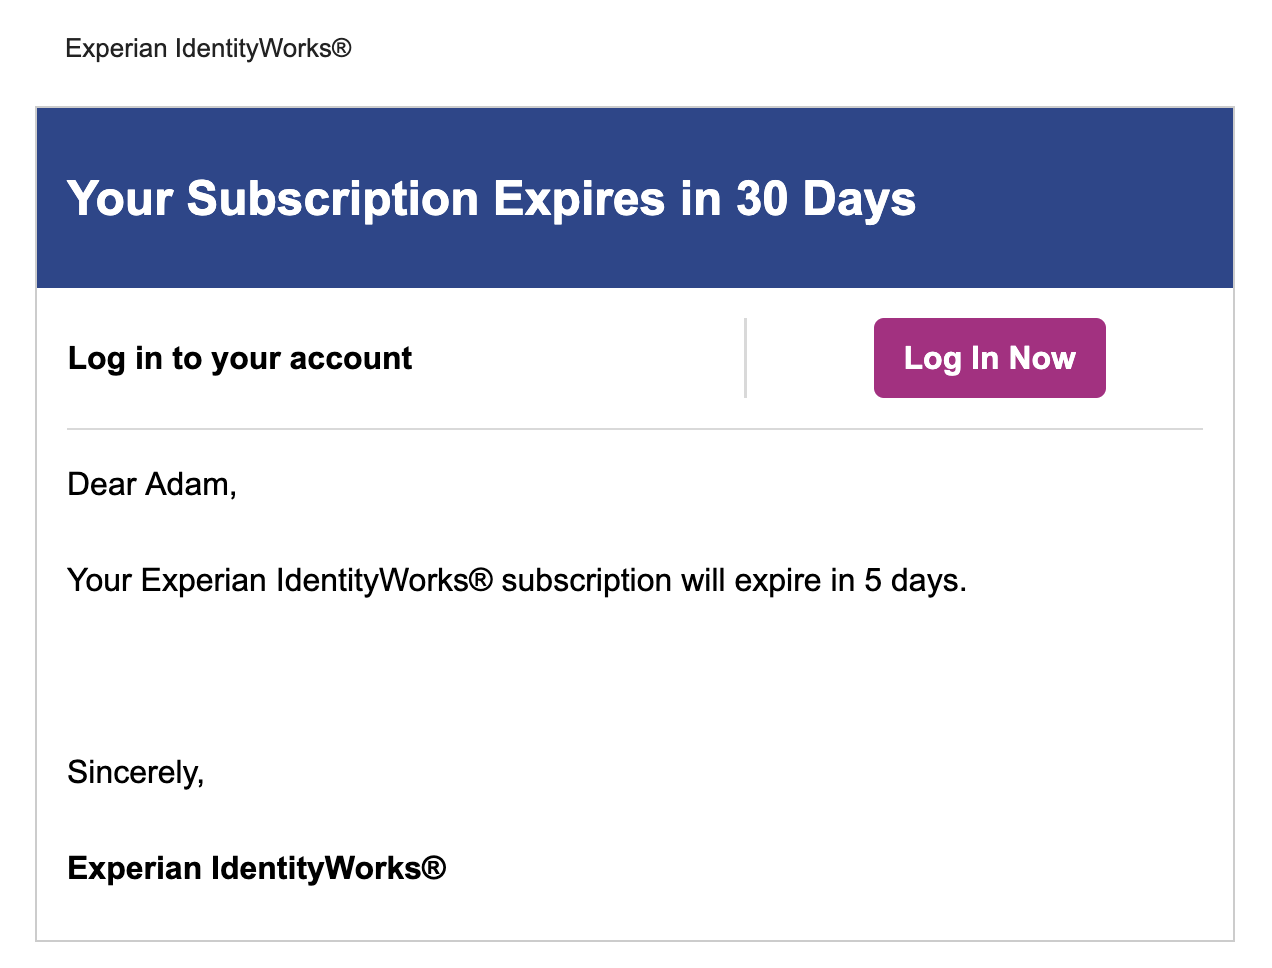
Task: Click the word "Your" in the banner heading
Action: (x=119, y=198)
